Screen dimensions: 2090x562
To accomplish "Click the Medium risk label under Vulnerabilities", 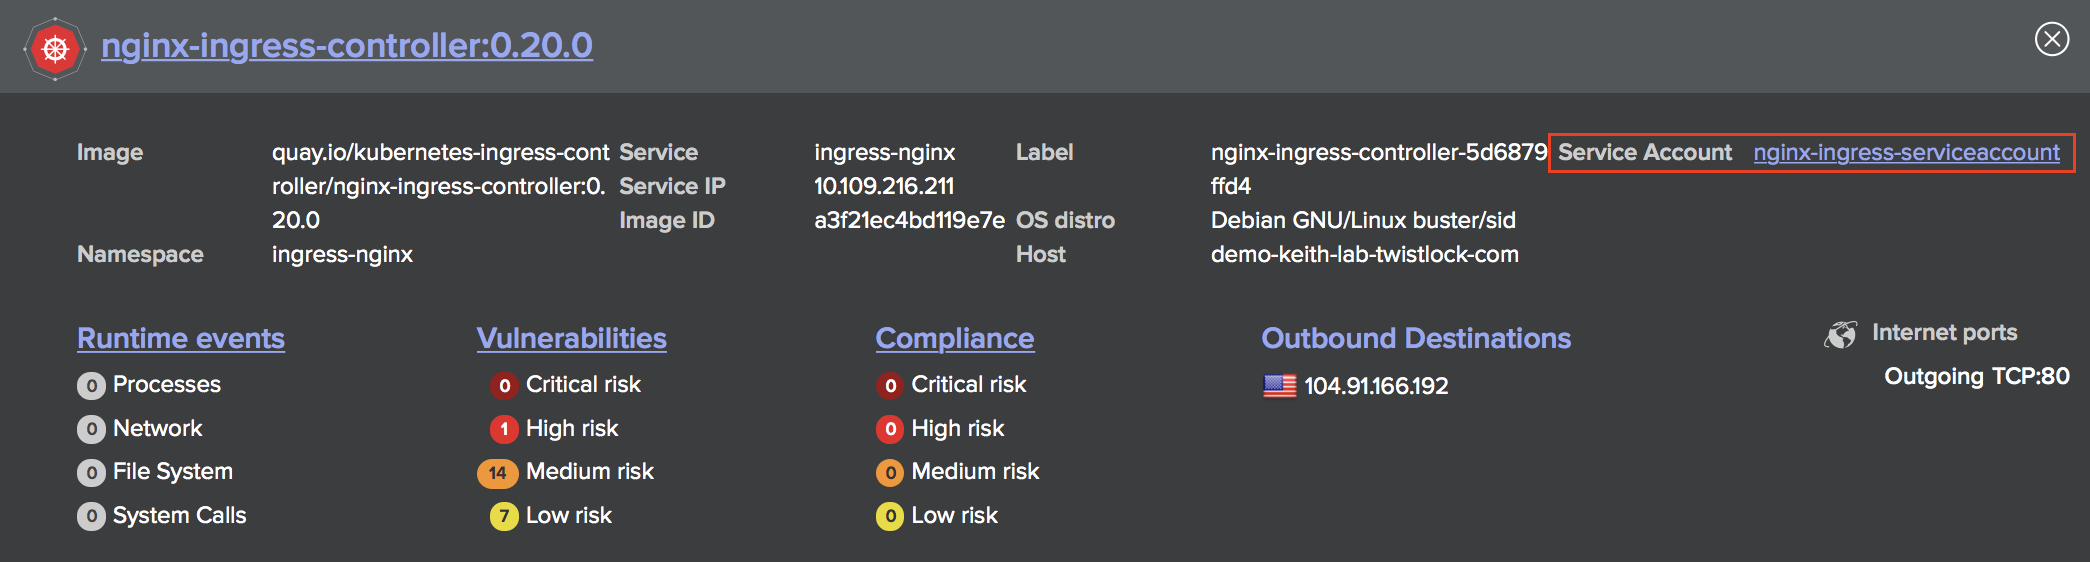I will pos(590,472).
